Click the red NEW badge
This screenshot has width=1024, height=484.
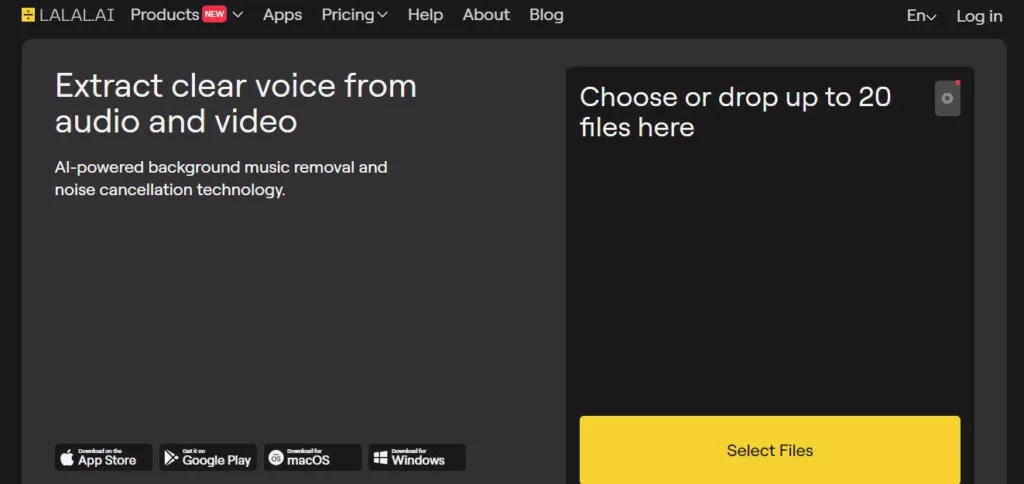tap(214, 14)
